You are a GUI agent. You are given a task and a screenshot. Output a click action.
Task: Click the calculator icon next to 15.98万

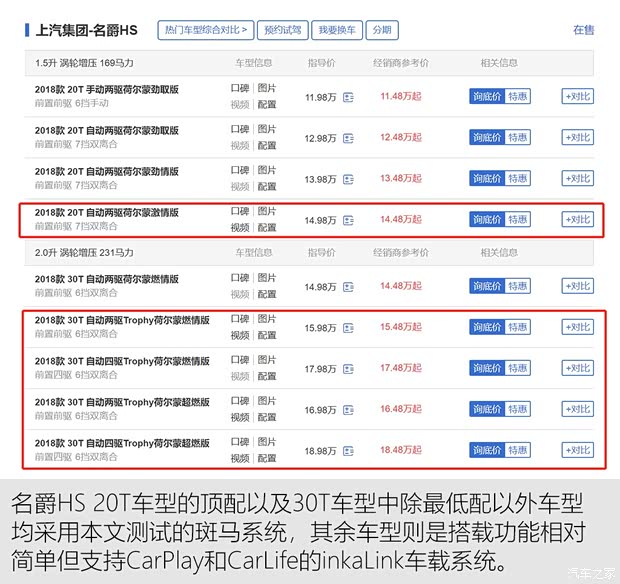pos(348,328)
